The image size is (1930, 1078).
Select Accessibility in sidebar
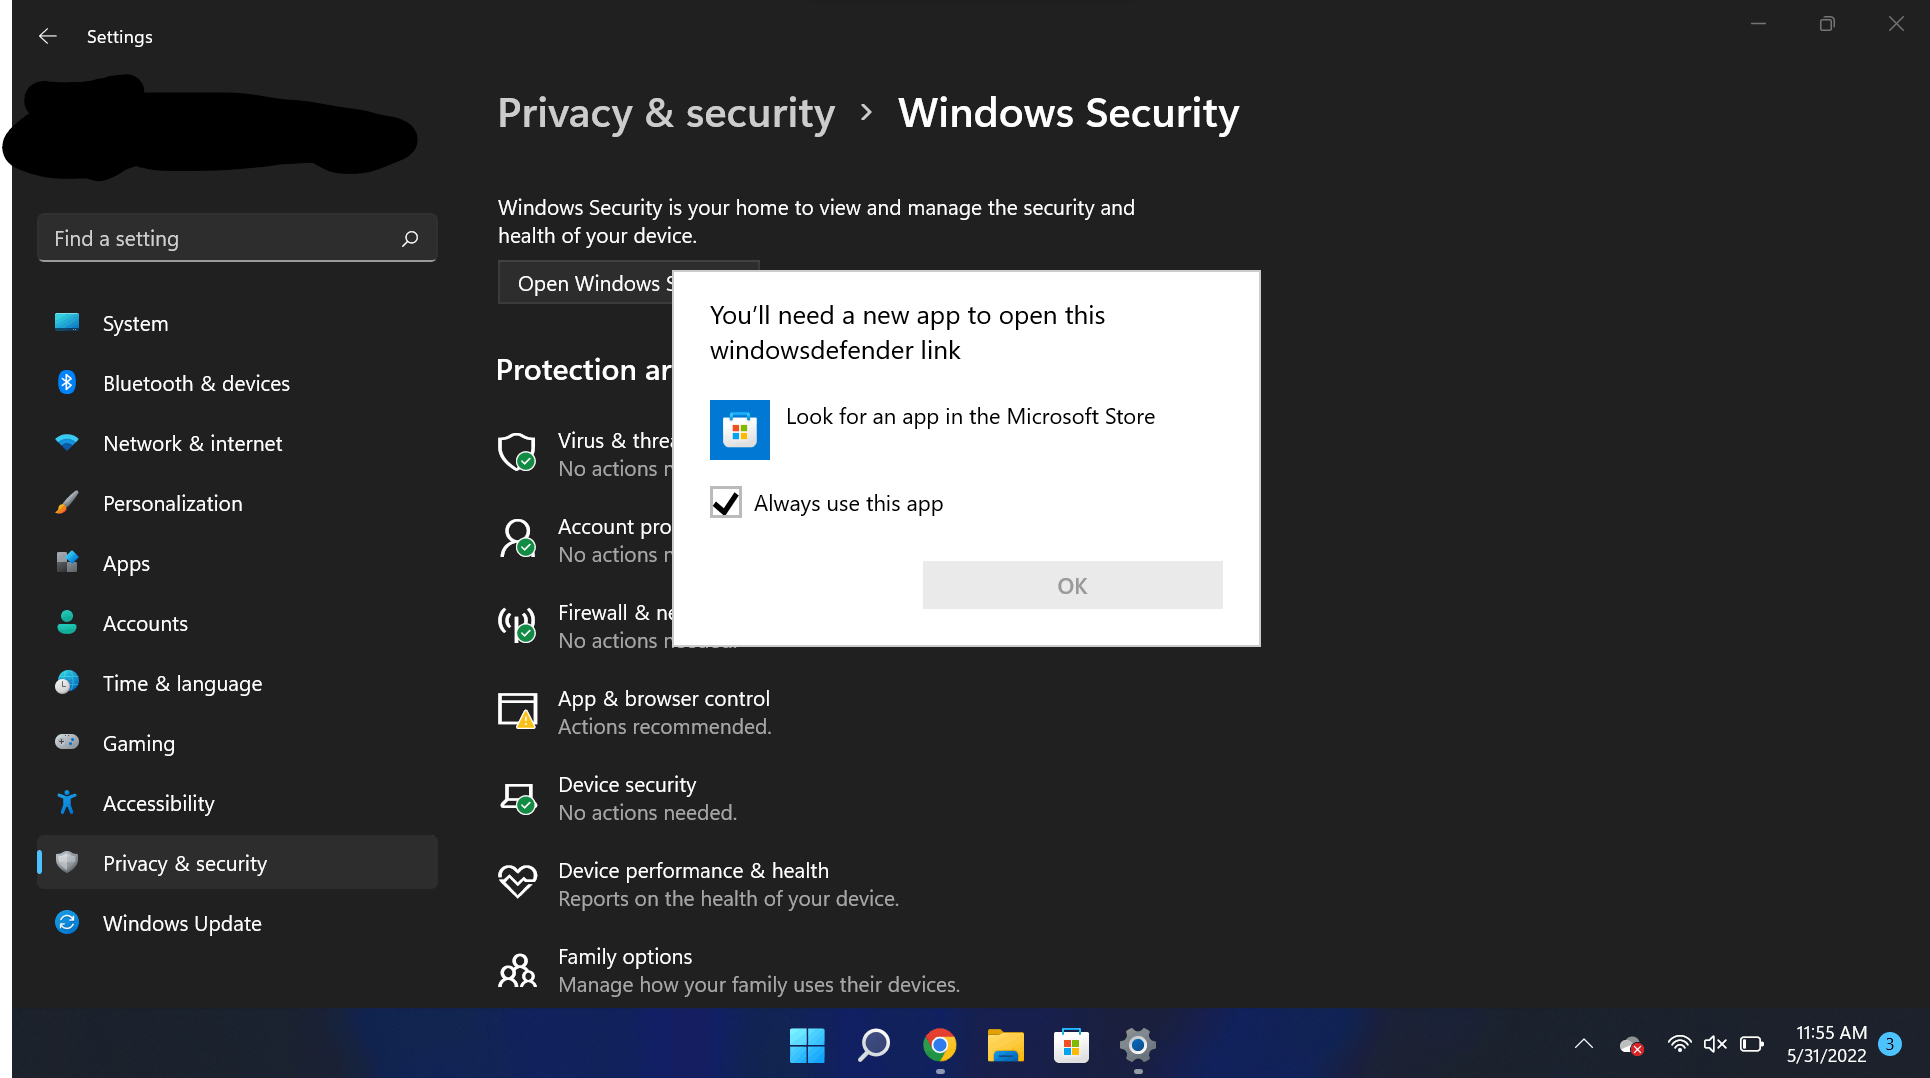[237, 803]
